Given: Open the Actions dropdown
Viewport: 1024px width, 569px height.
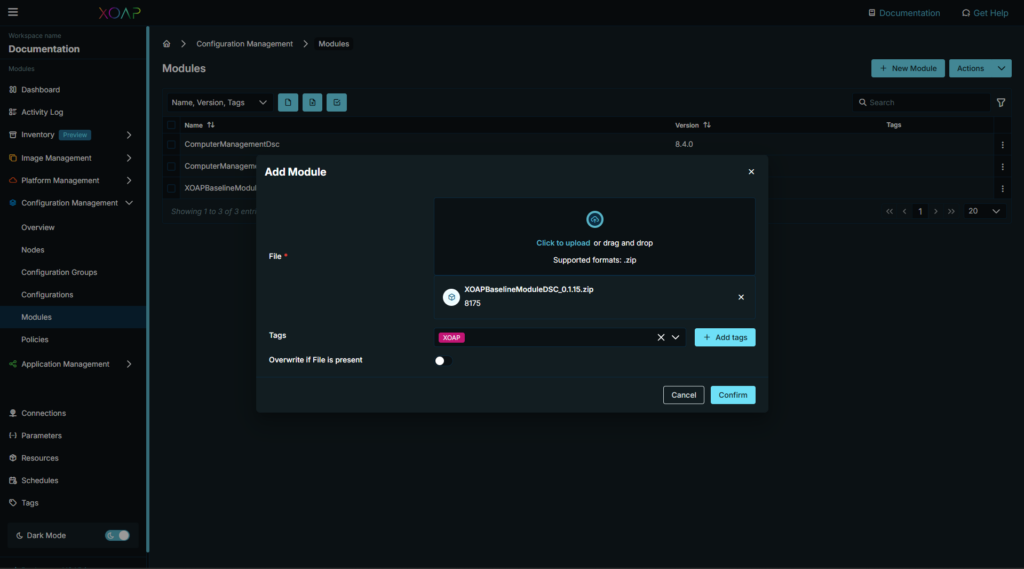Looking at the screenshot, I should [979, 68].
